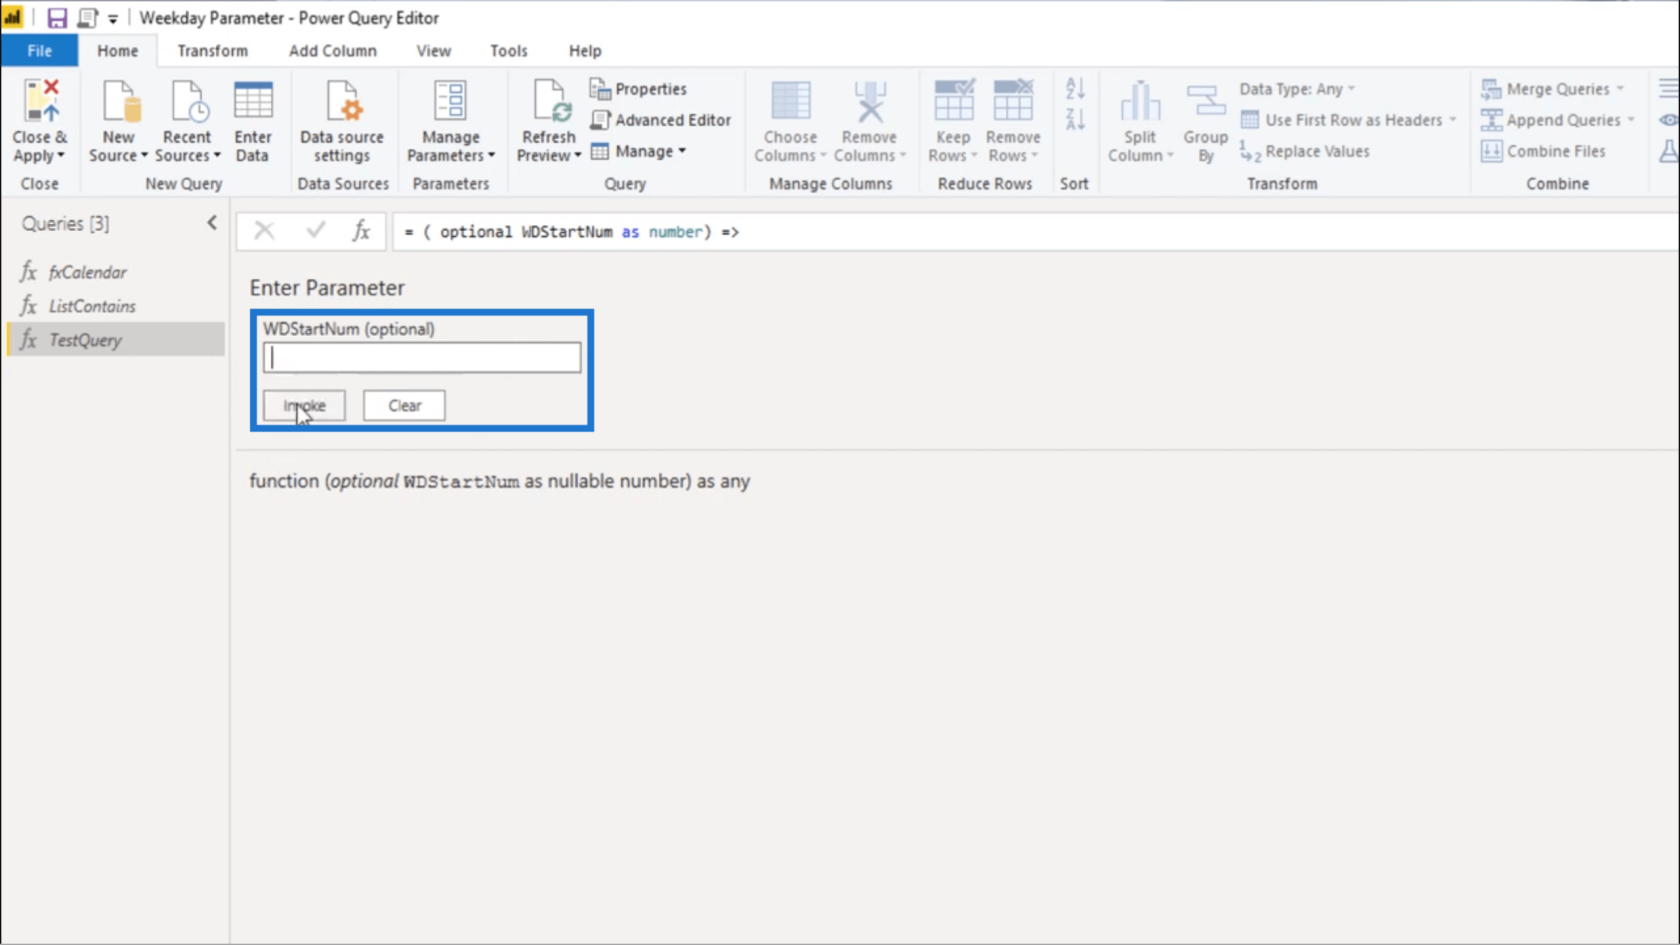This screenshot has width=1680, height=945.
Task: Expand the Close & Apply dropdown arrow
Action: click(61, 156)
